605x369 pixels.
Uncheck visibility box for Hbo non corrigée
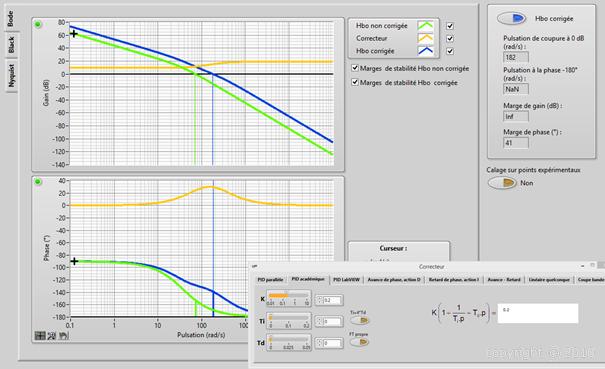click(450, 26)
